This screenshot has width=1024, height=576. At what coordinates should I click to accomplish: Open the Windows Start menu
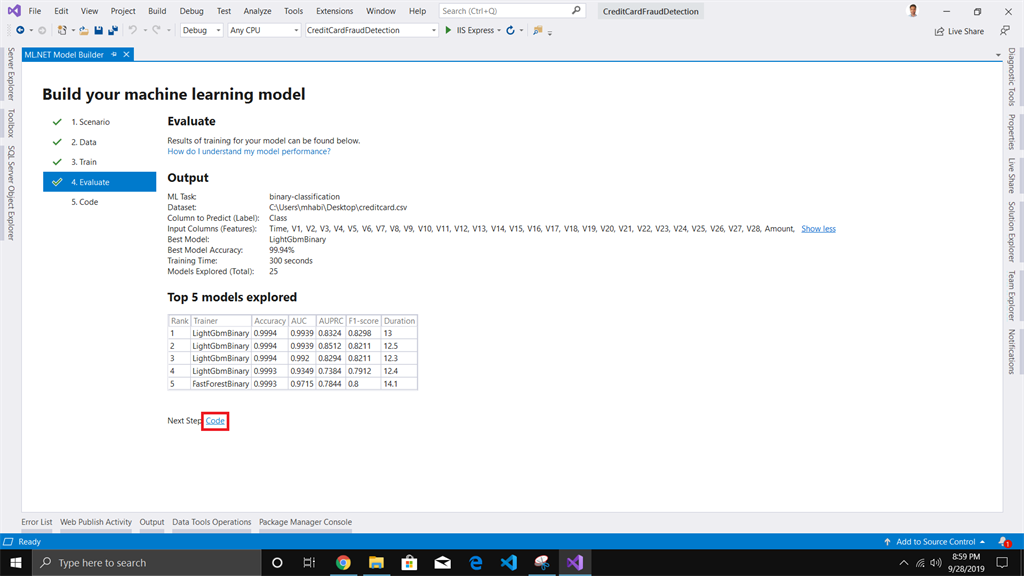(16, 562)
